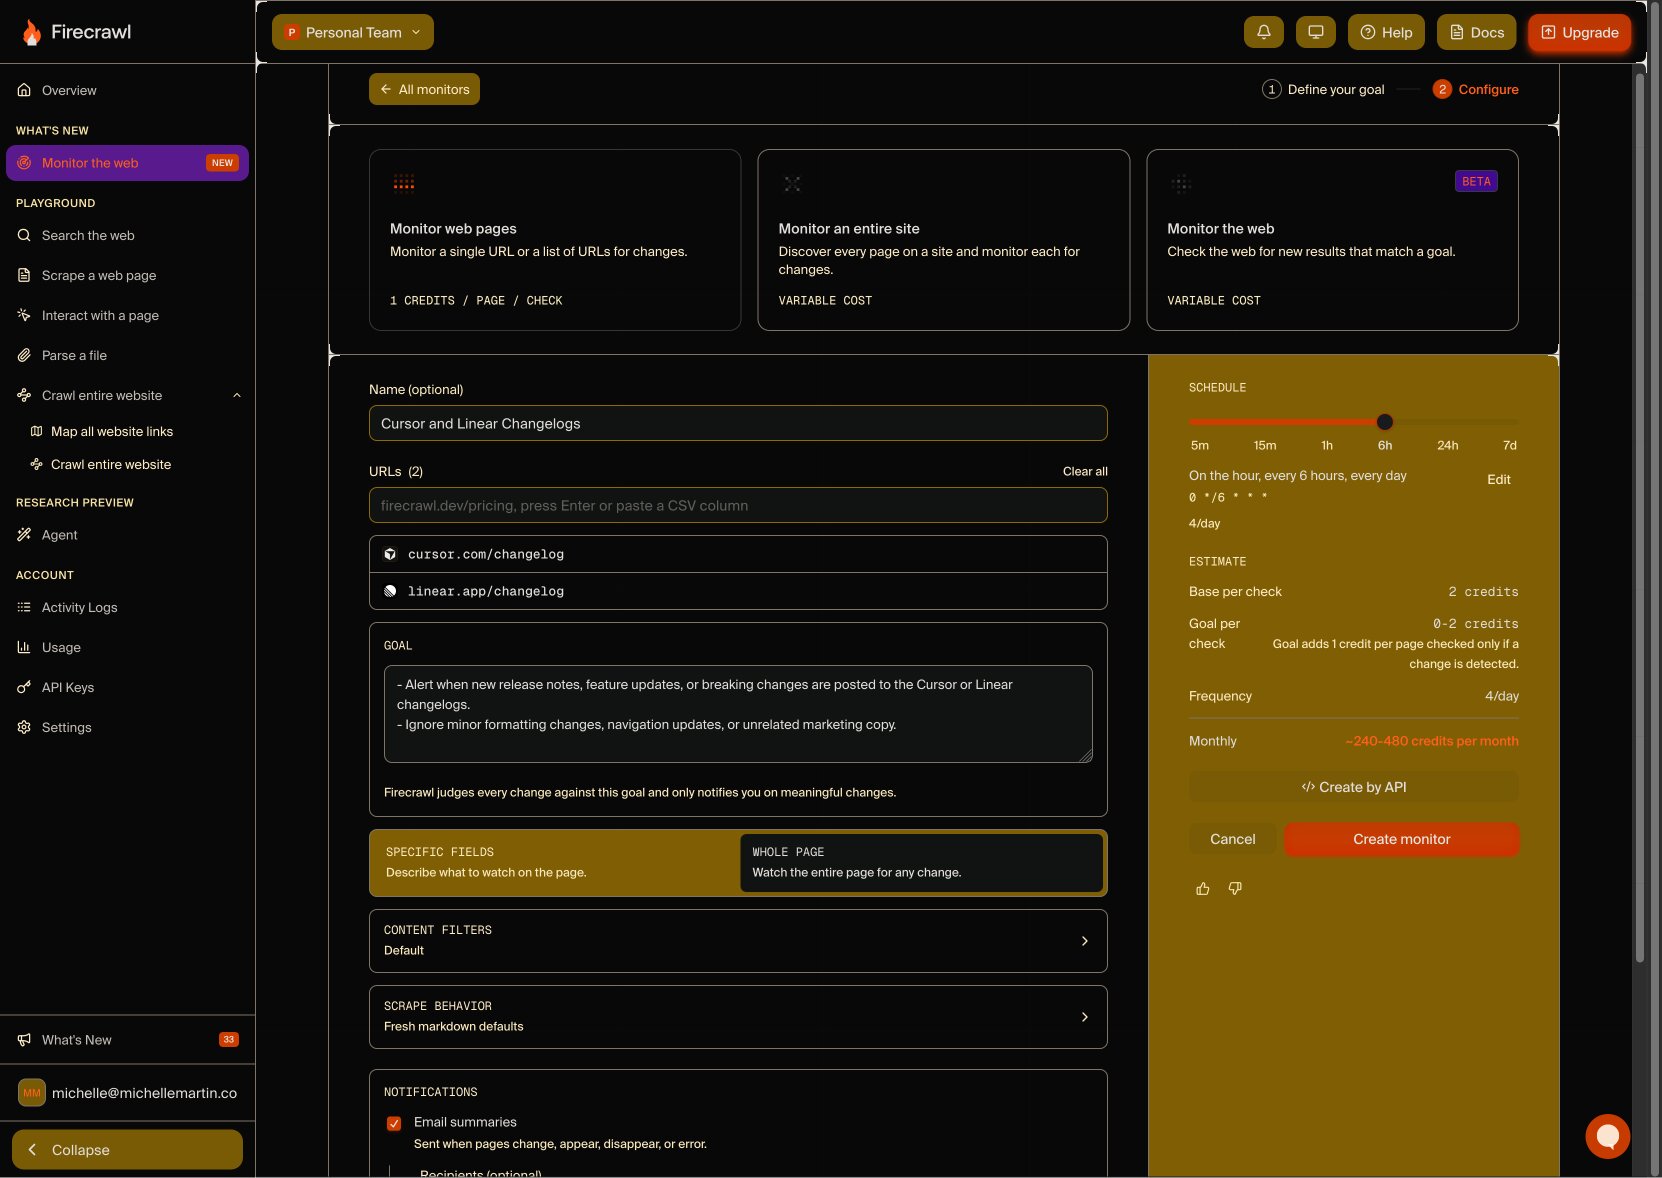
Task: Collapse the Crawl entire website group
Action: click(x=237, y=396)
